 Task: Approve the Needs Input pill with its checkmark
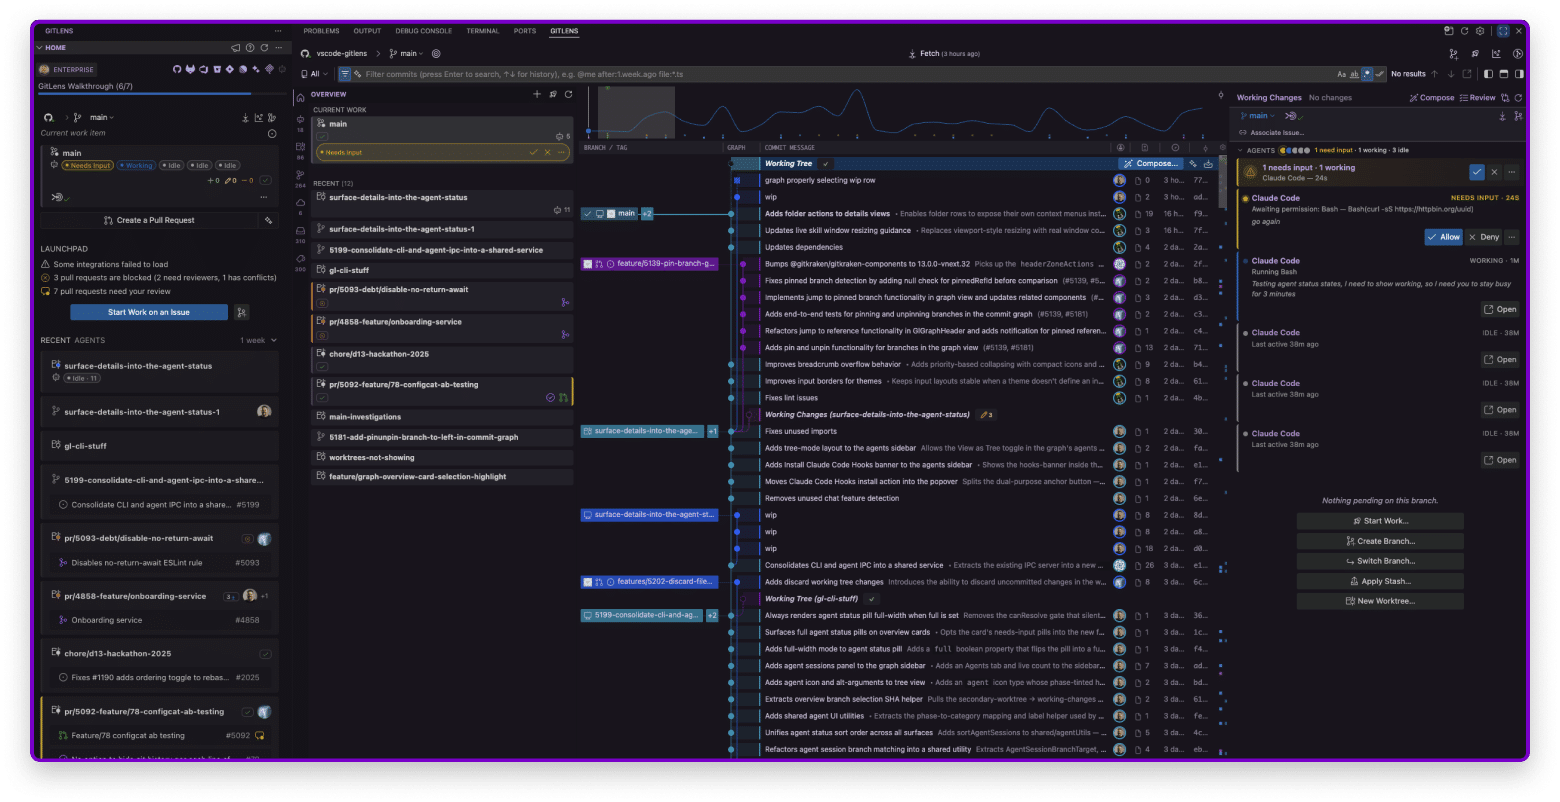click(x=533, y=152)
